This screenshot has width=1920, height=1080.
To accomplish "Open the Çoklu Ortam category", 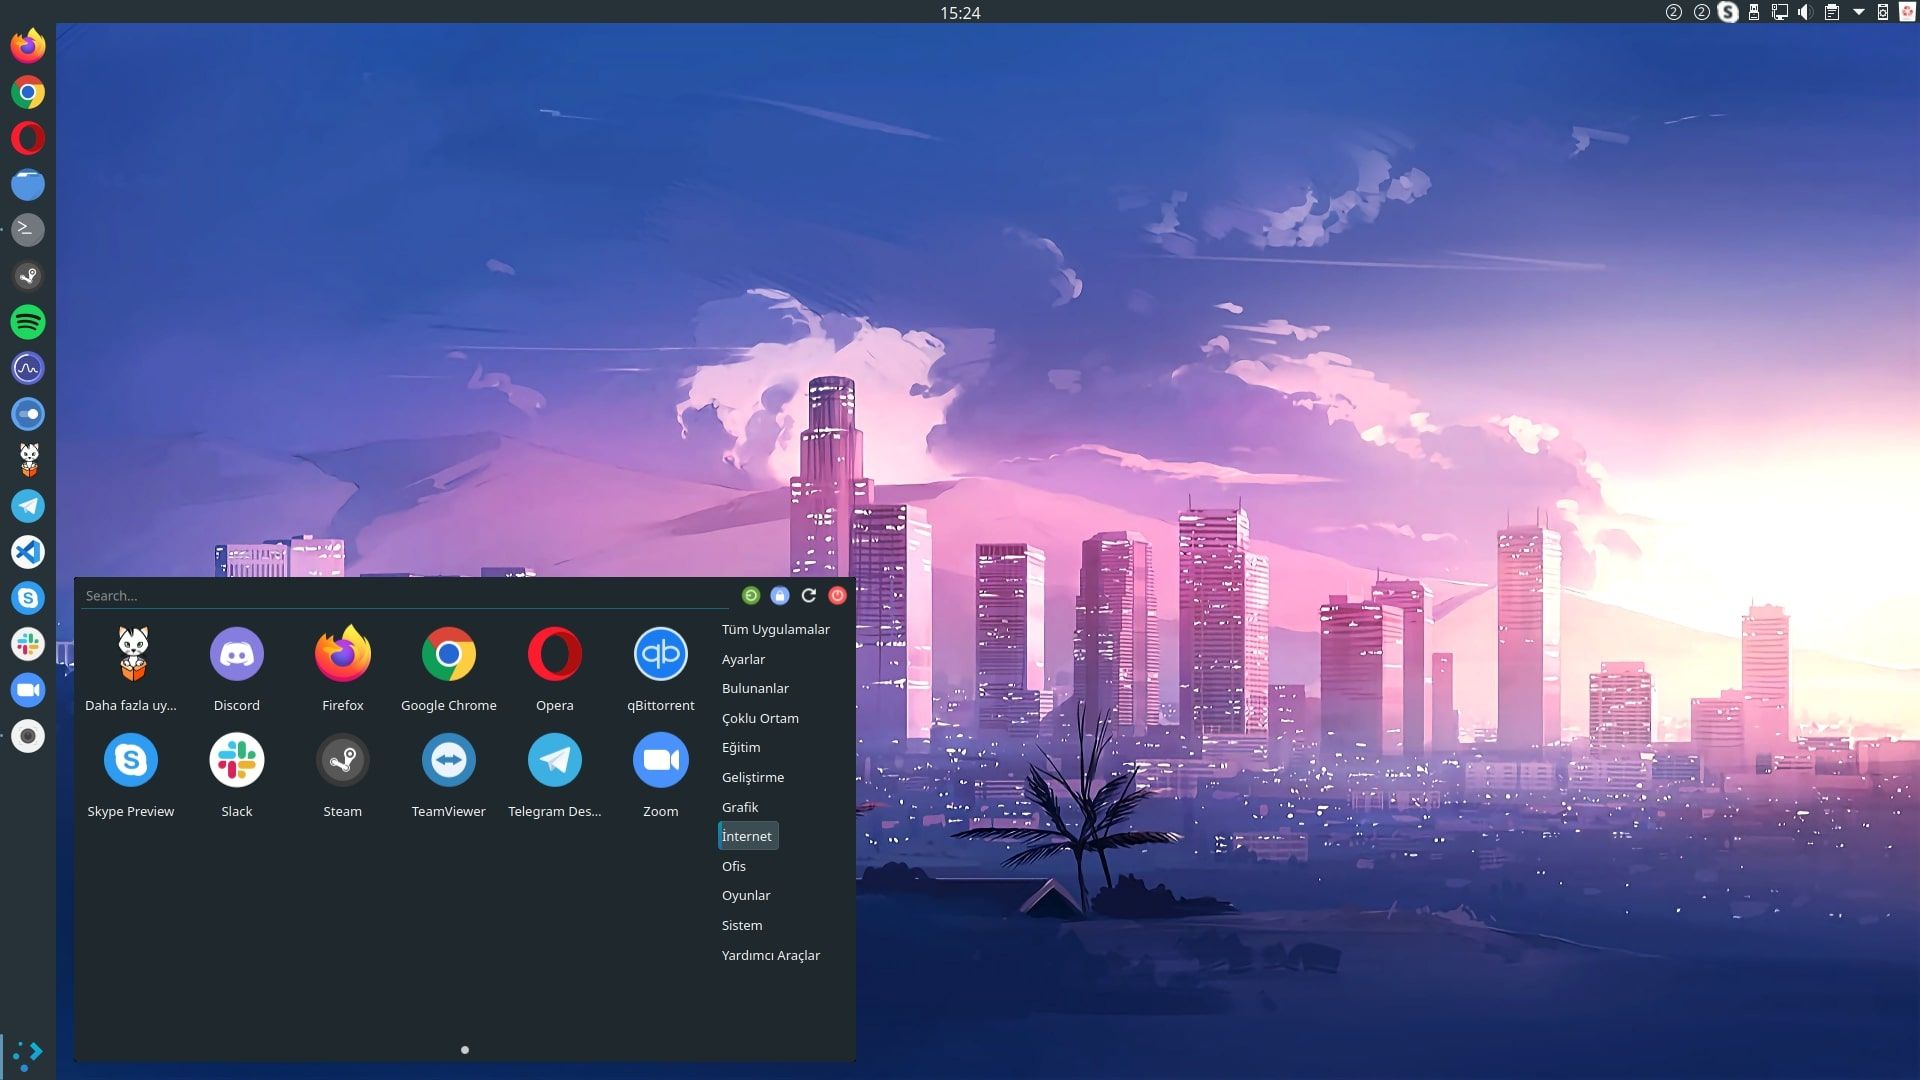I will [760, 718].
